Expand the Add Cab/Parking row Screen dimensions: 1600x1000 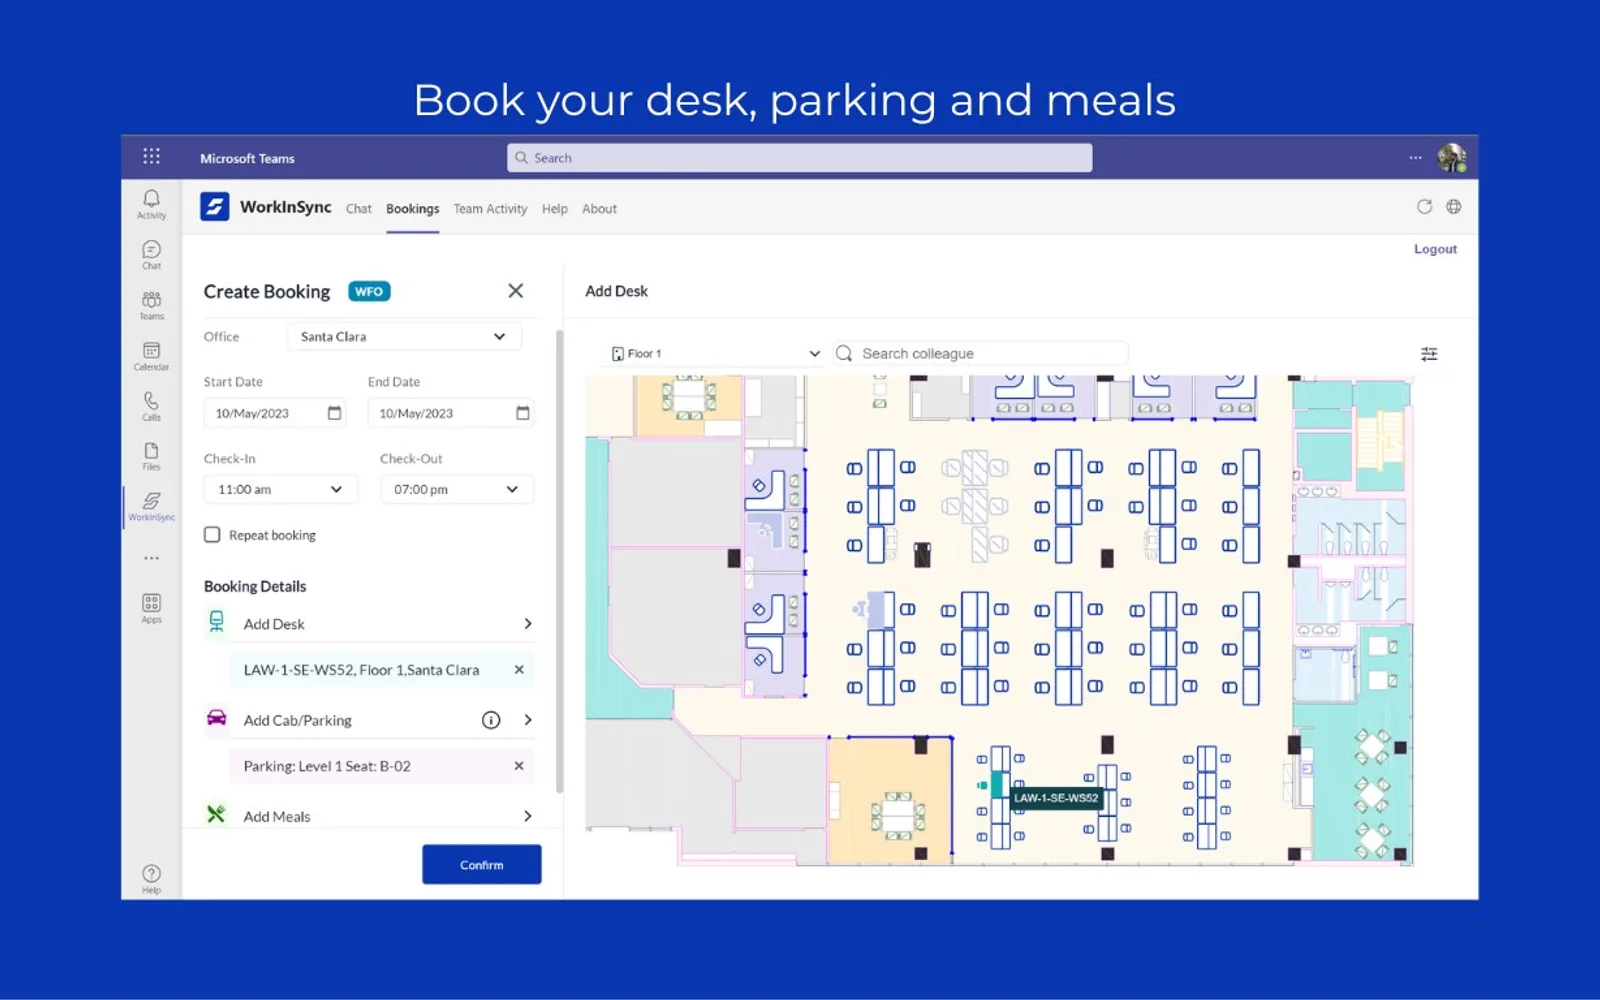369,720
